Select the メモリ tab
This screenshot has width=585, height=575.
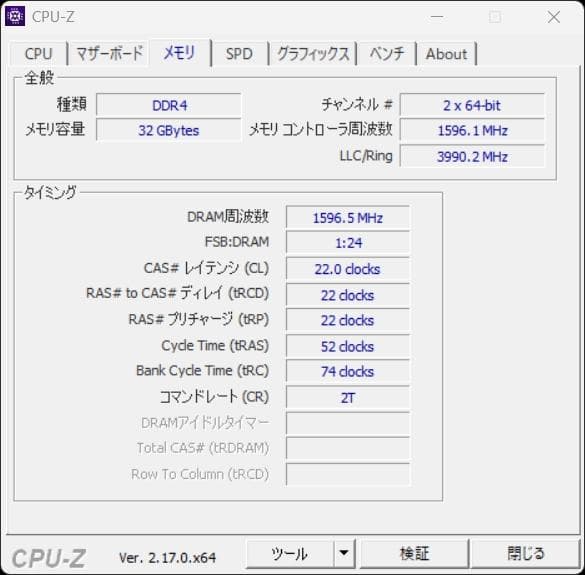180,53
